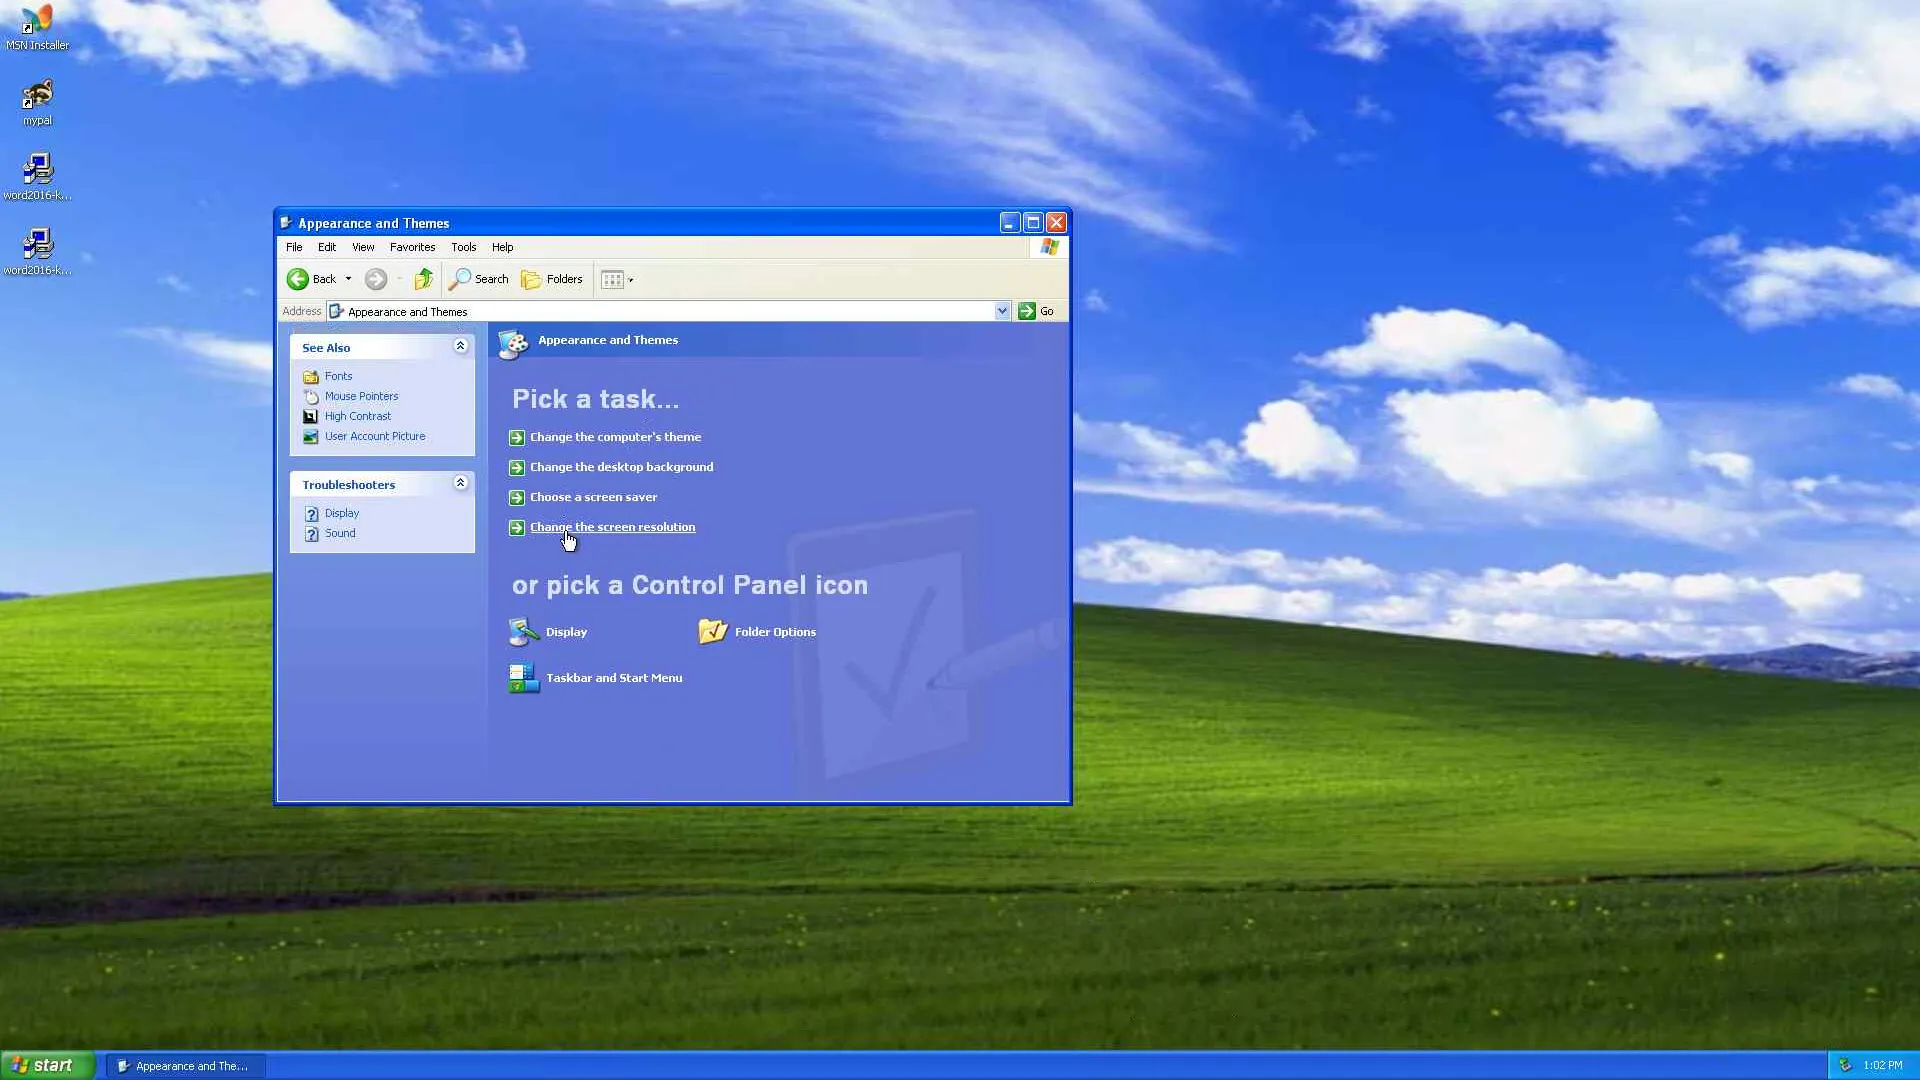Image resolution: width=1920 pixels, height=1080 pixels.
Task: Collapse the Troubleshooters panel
Action: pos(460,483)
